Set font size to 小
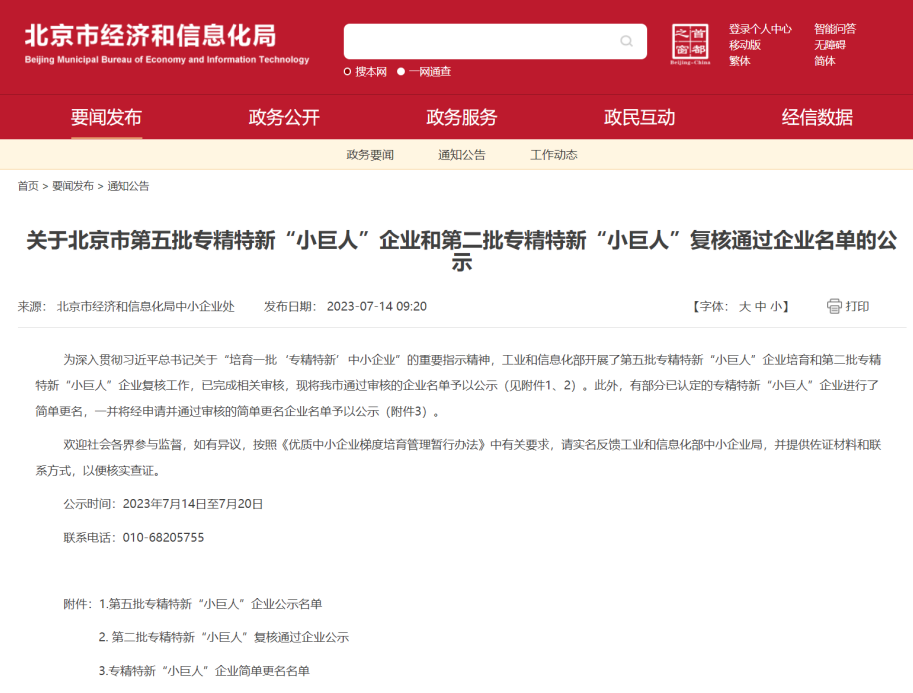 point(776,306)
